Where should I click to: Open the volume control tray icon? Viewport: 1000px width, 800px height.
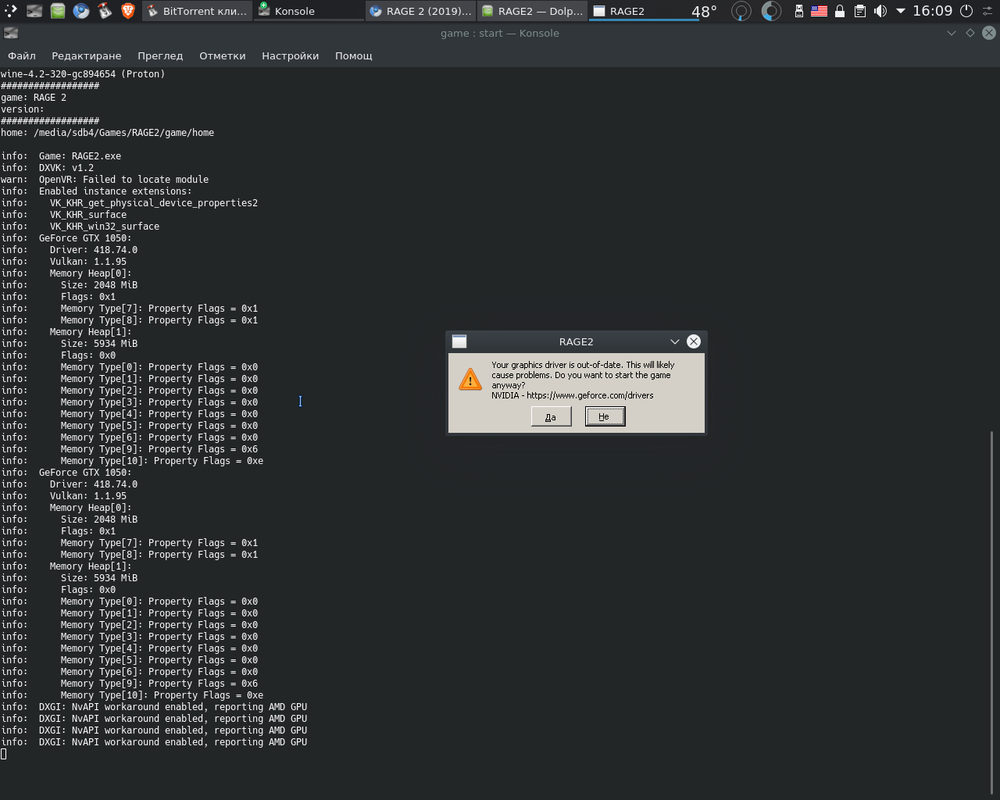[880, 11]
